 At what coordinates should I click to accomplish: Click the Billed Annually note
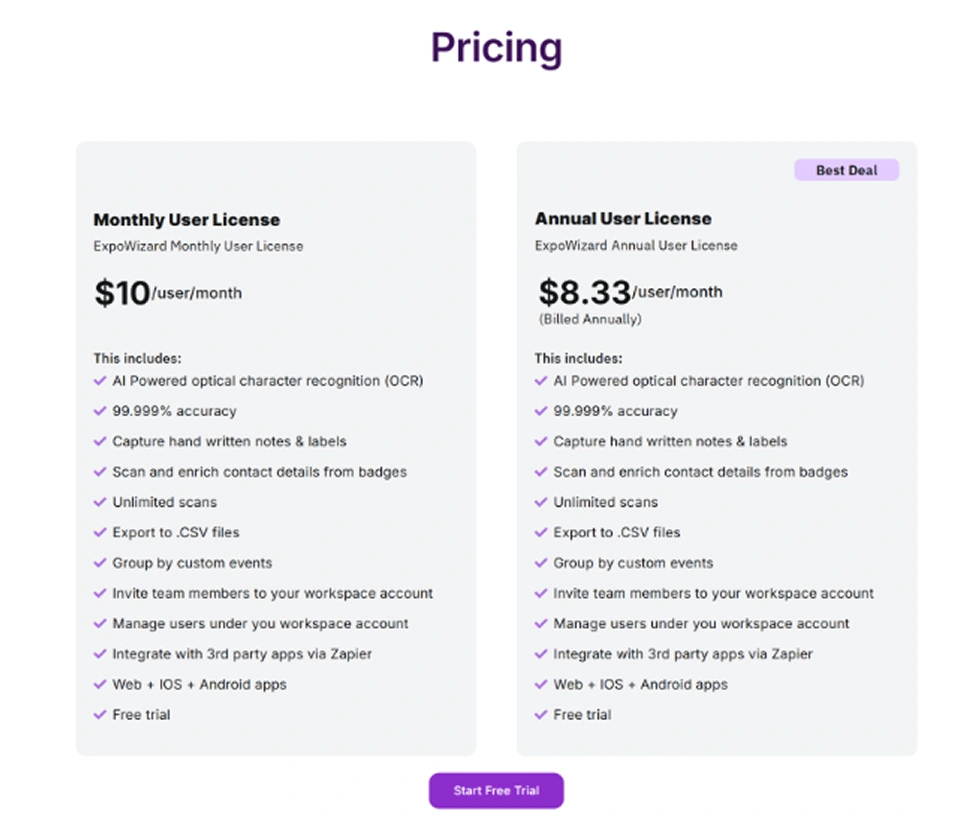590,319
